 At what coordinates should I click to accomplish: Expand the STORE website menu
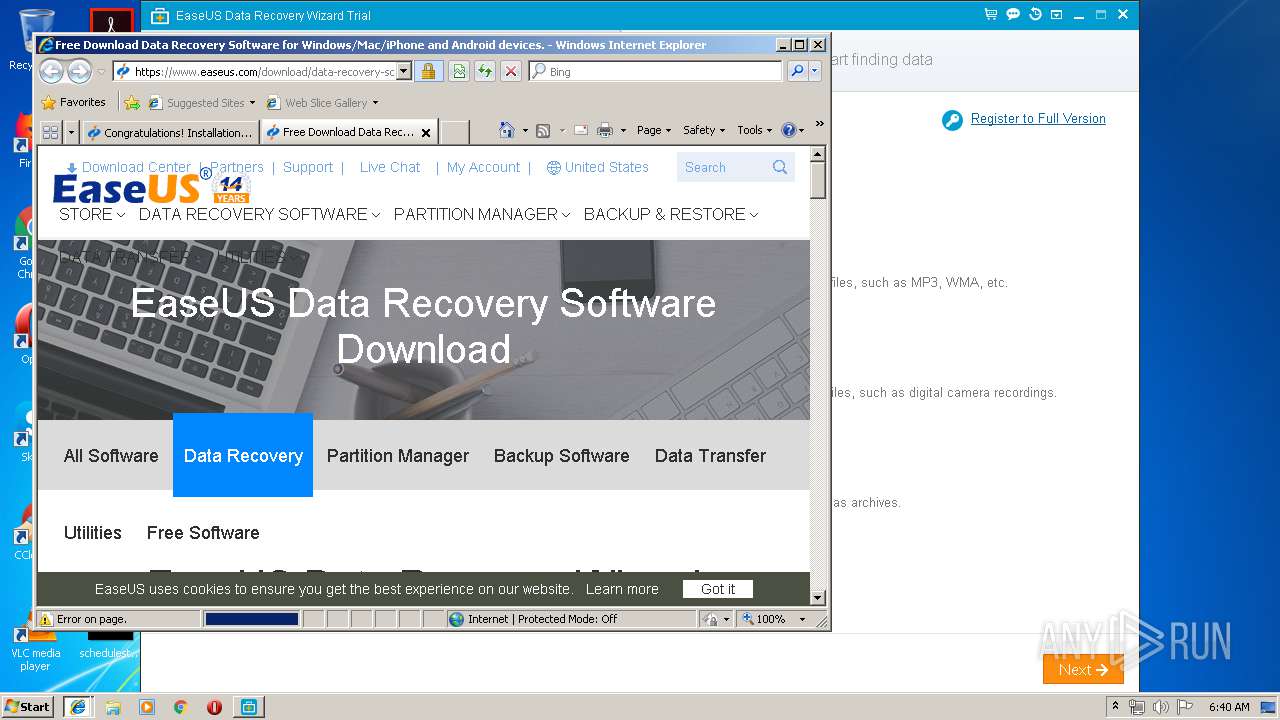pos(92,214)
